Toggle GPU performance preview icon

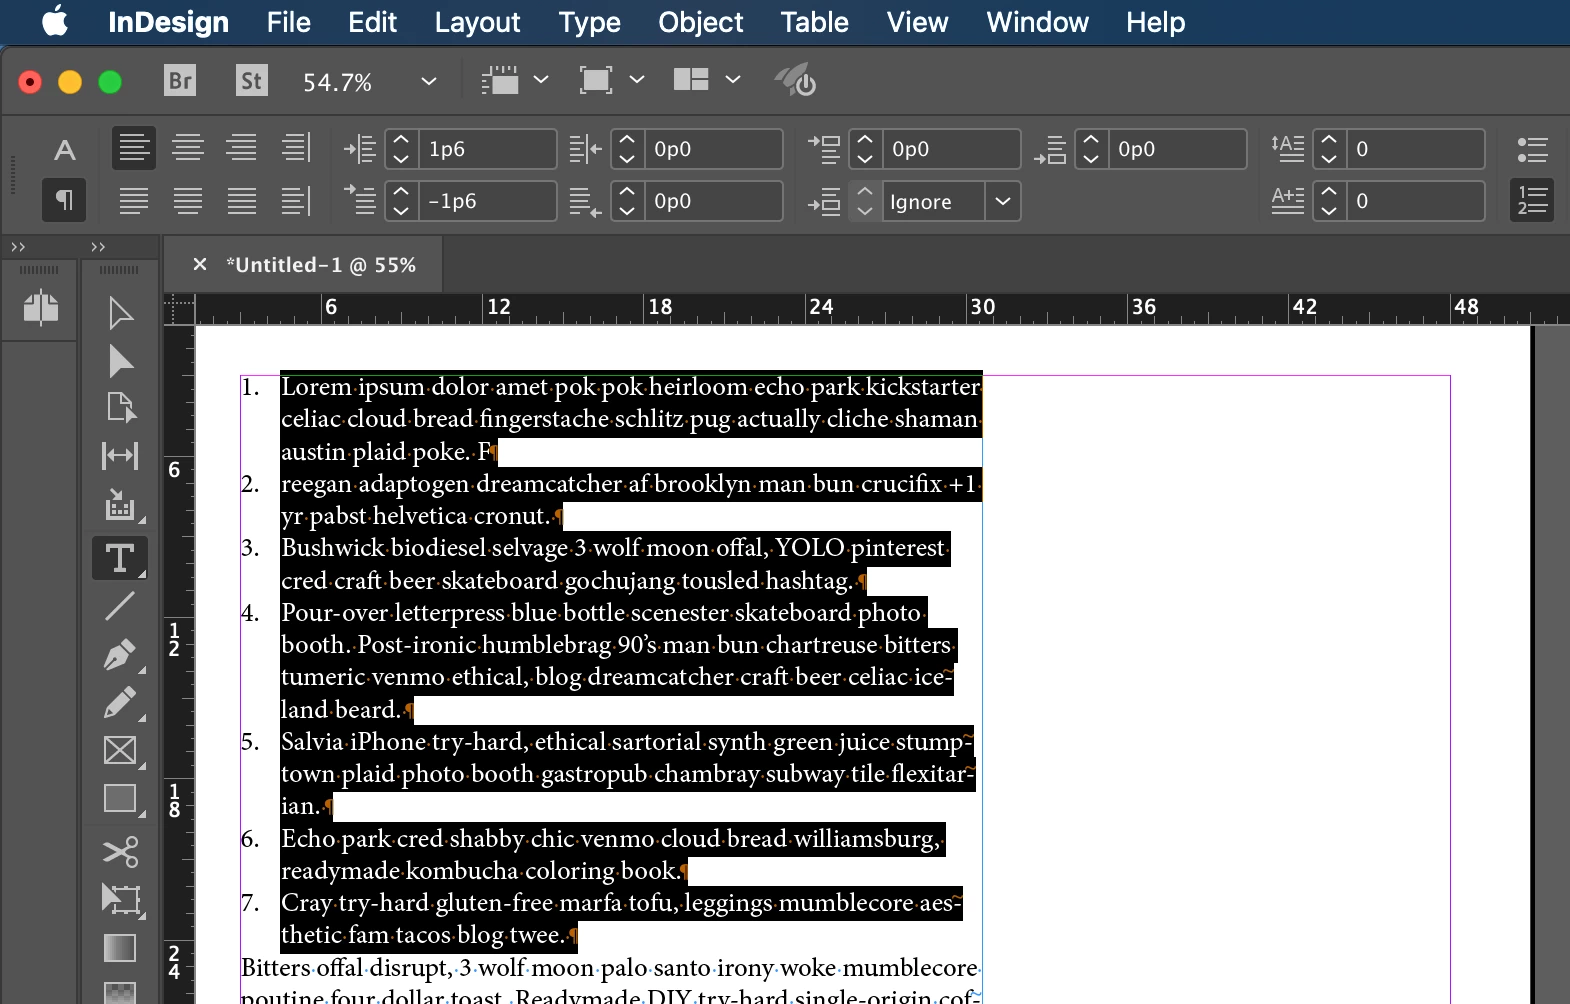pyautogui.click(x=796, y=80)
